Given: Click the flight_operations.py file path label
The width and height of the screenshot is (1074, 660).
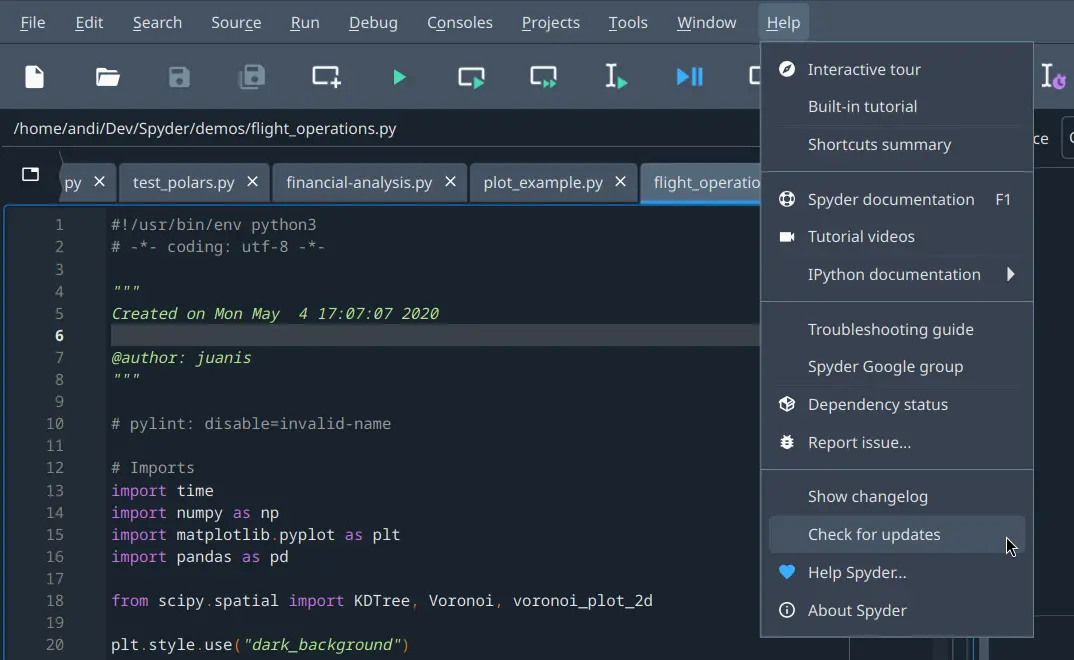Looking at the screenshot, I should (x=205, y=129).
